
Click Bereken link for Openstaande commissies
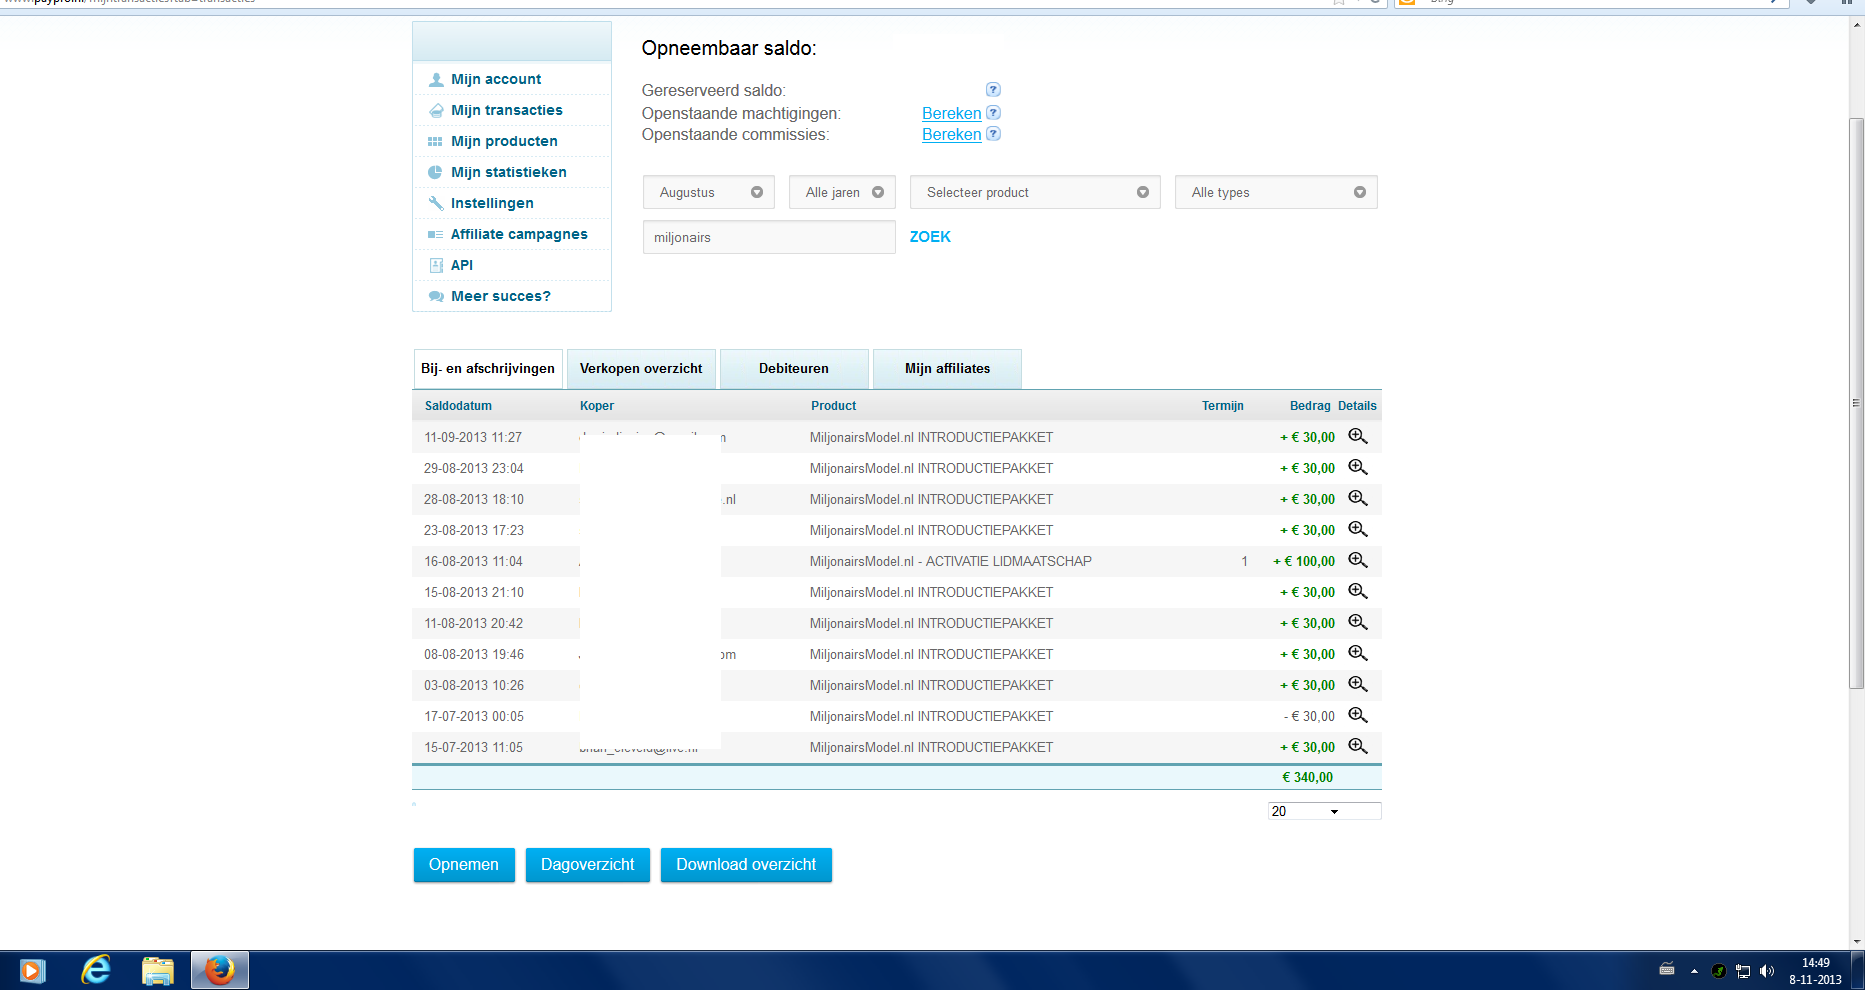click(x=952, y=134)
